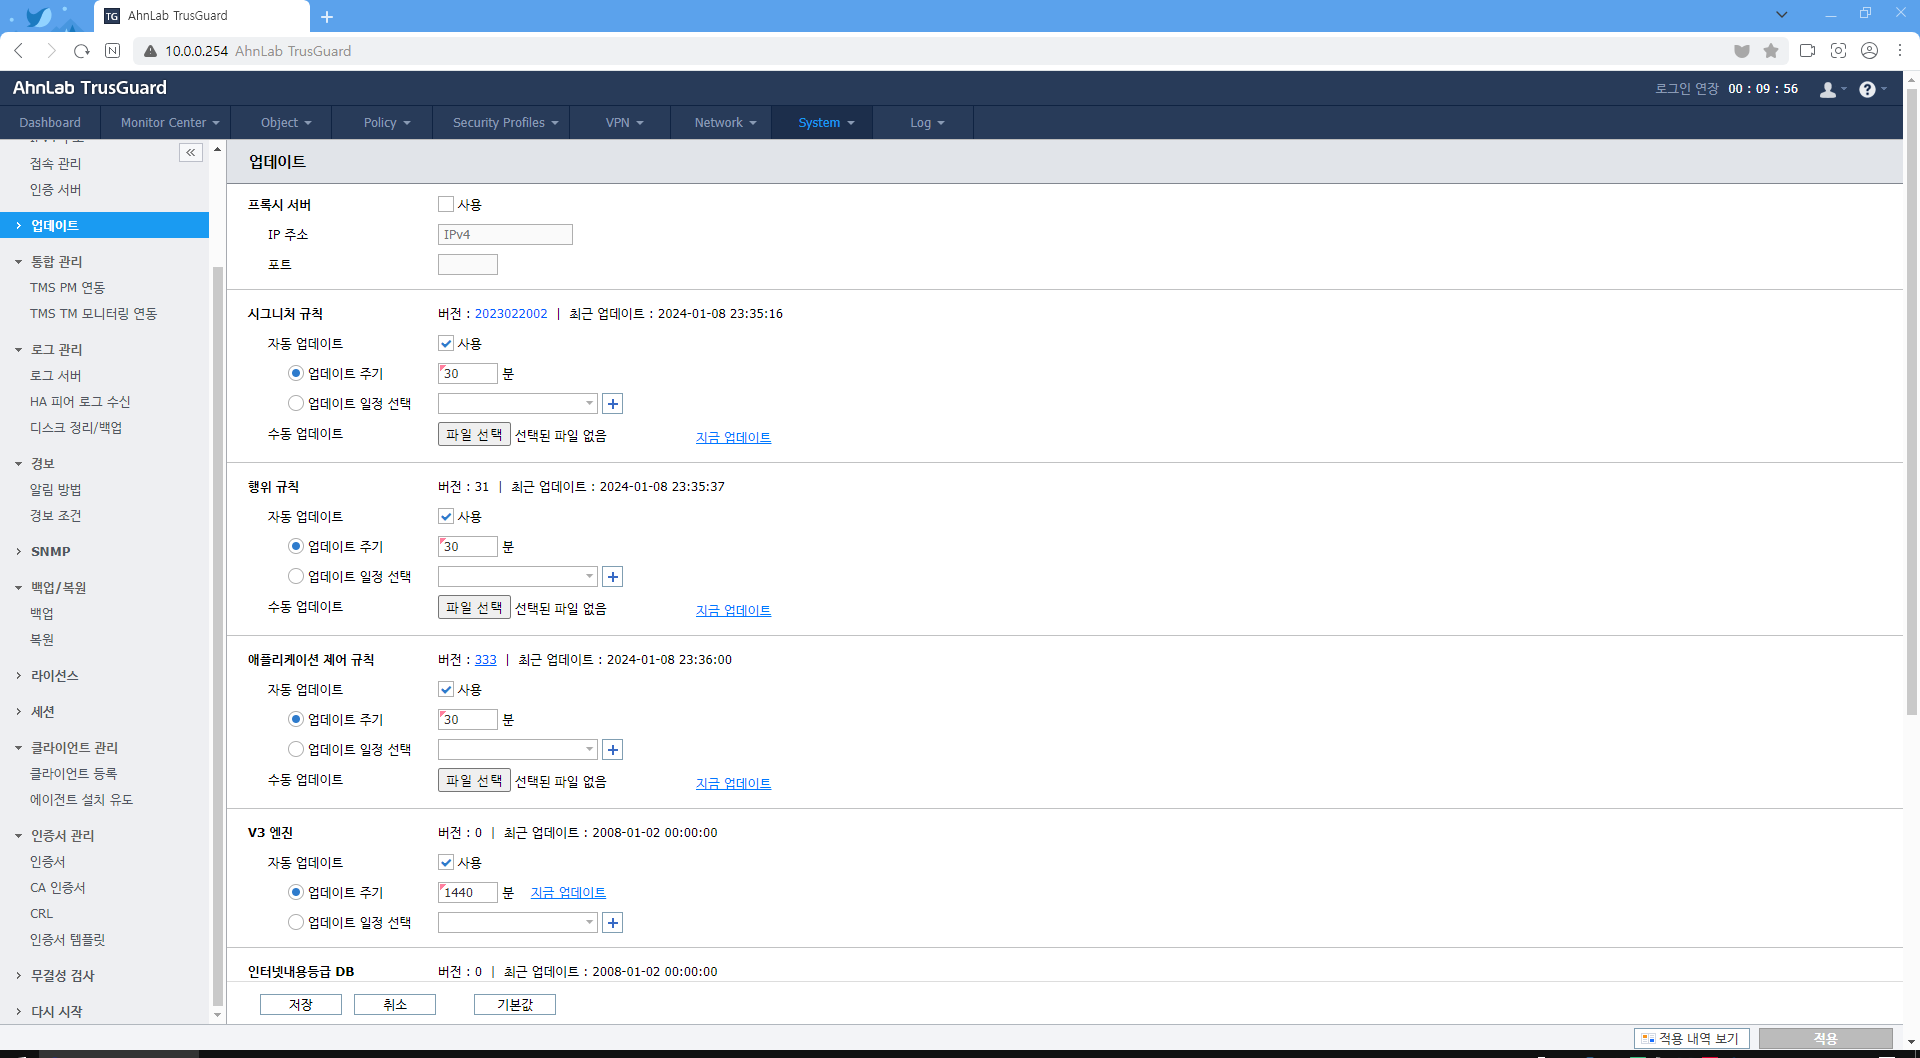
Task: Add schedule plus icon for 애플리케이션 제어 규칙
Action: (613, 750)
